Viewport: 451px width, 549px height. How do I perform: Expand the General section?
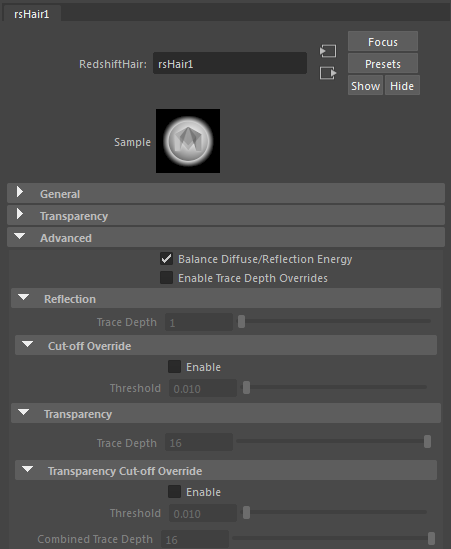pos(226,194)
